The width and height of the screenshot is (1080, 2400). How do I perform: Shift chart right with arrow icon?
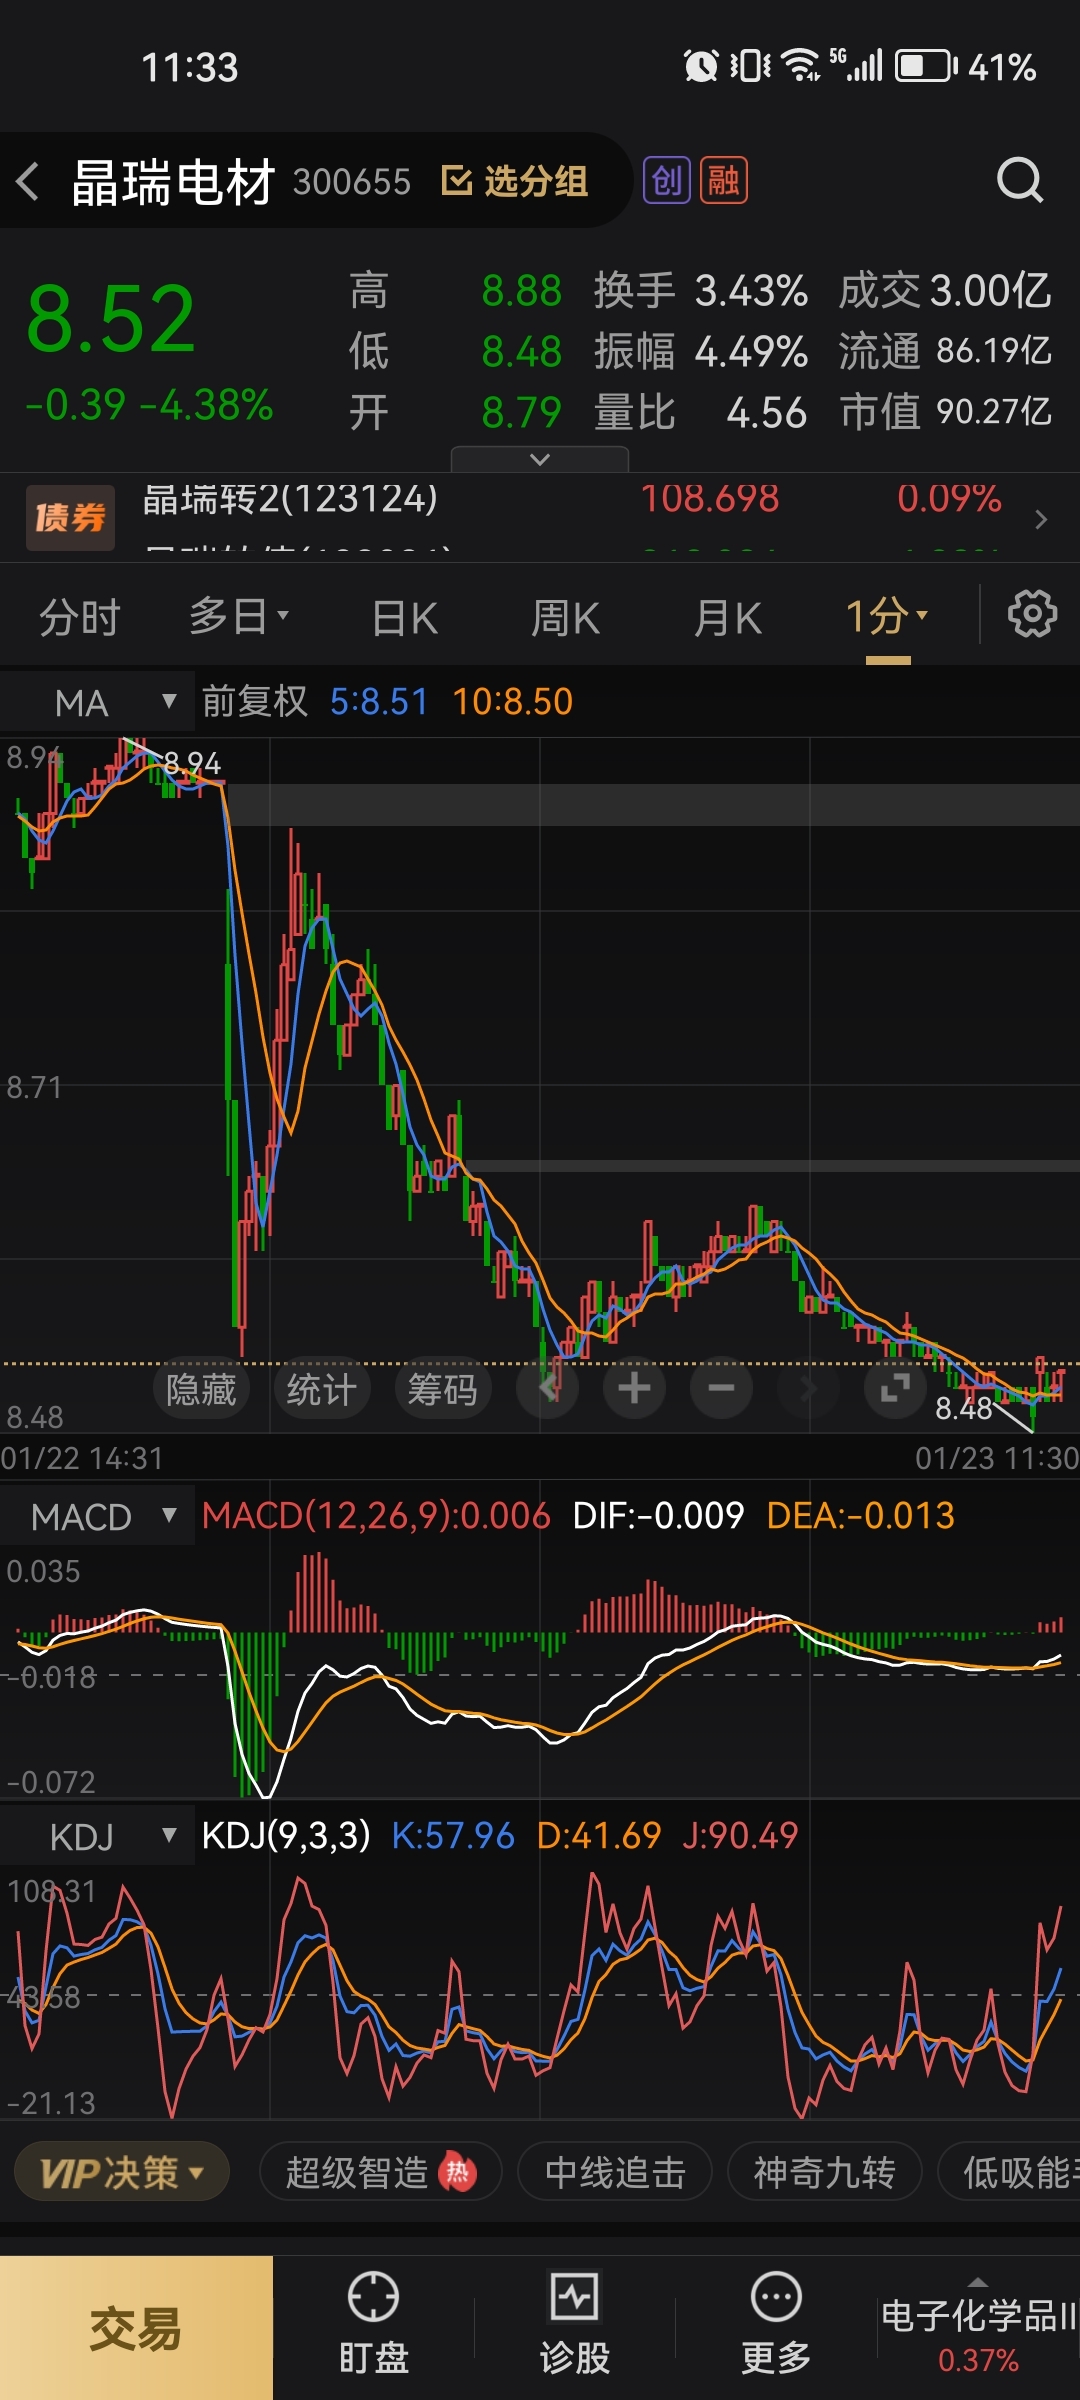808,1388
